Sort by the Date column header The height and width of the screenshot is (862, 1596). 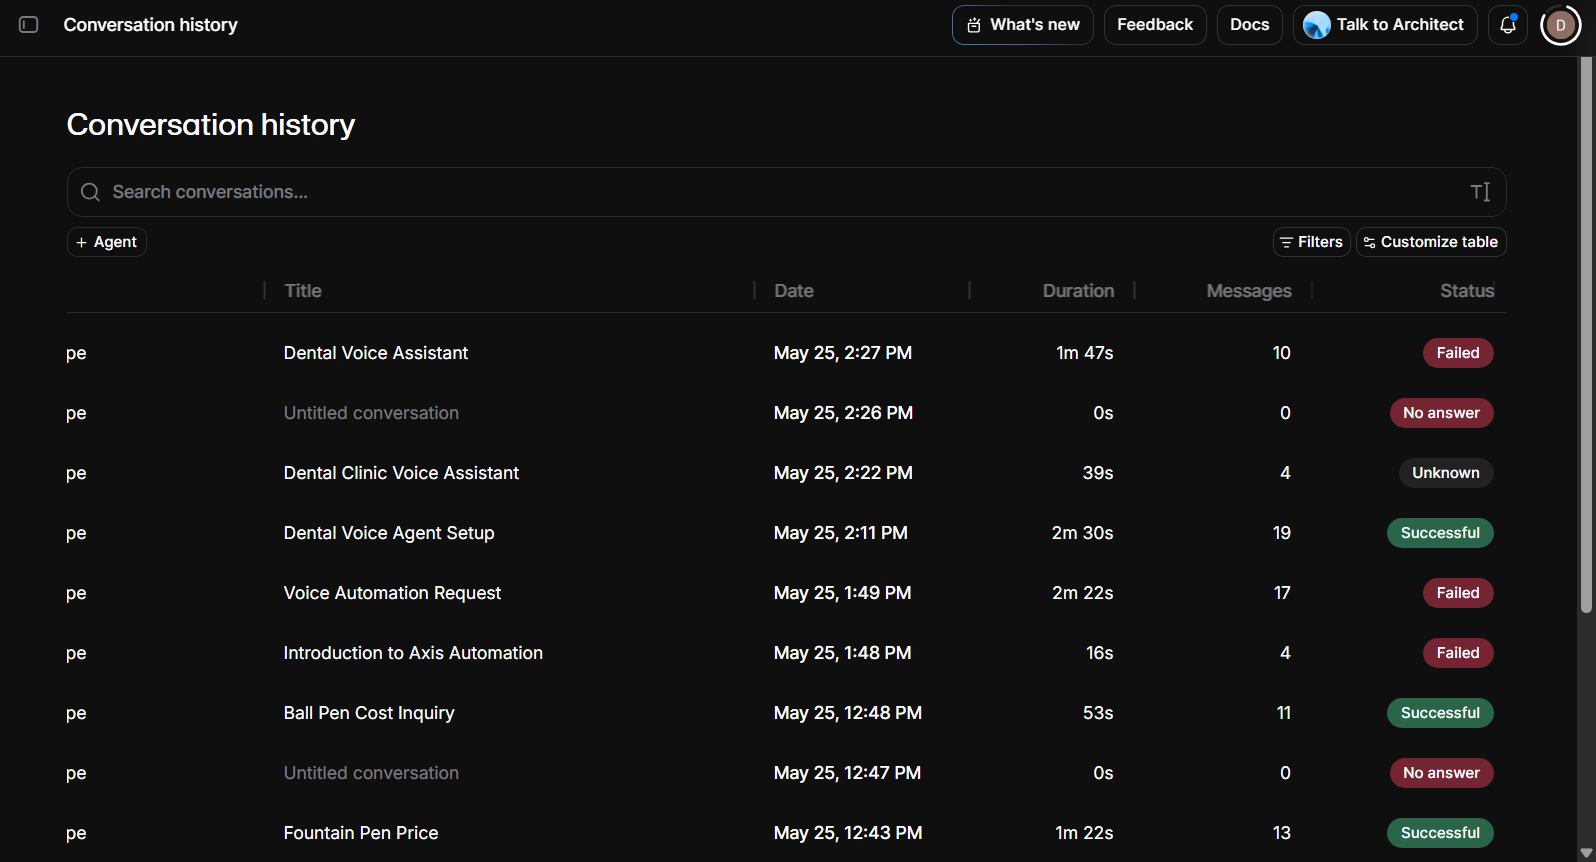[x=794, y=291]
